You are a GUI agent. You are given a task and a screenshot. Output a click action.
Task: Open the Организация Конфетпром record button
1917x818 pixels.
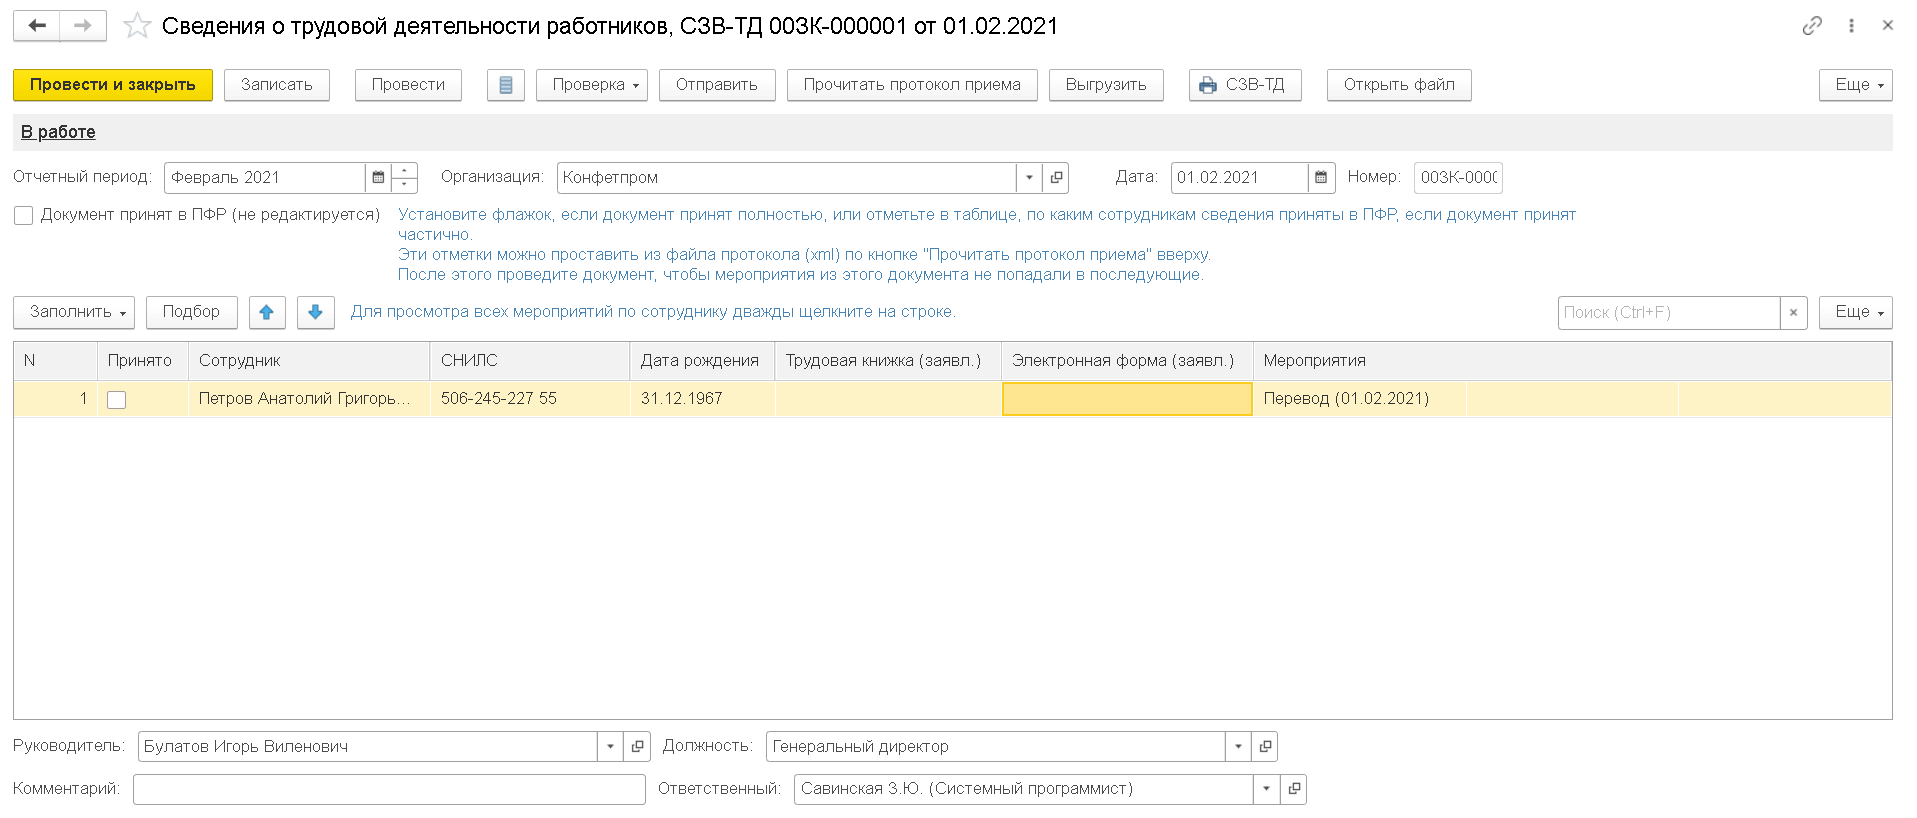(x=1056, y=177)
